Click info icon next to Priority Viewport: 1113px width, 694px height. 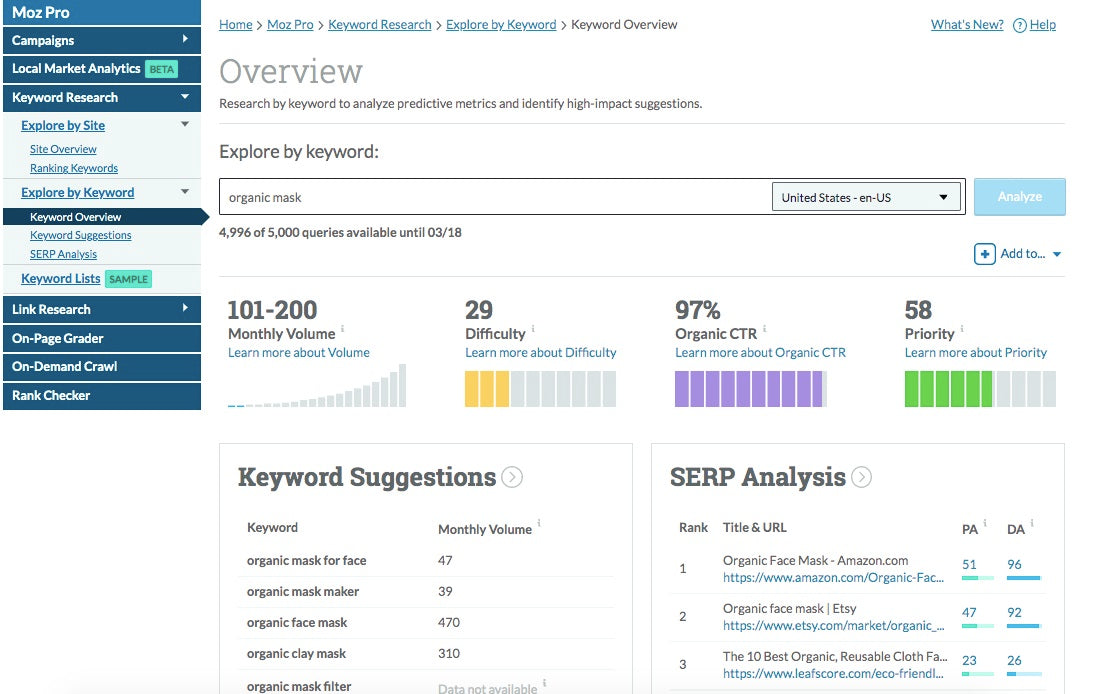pos(962,329)
